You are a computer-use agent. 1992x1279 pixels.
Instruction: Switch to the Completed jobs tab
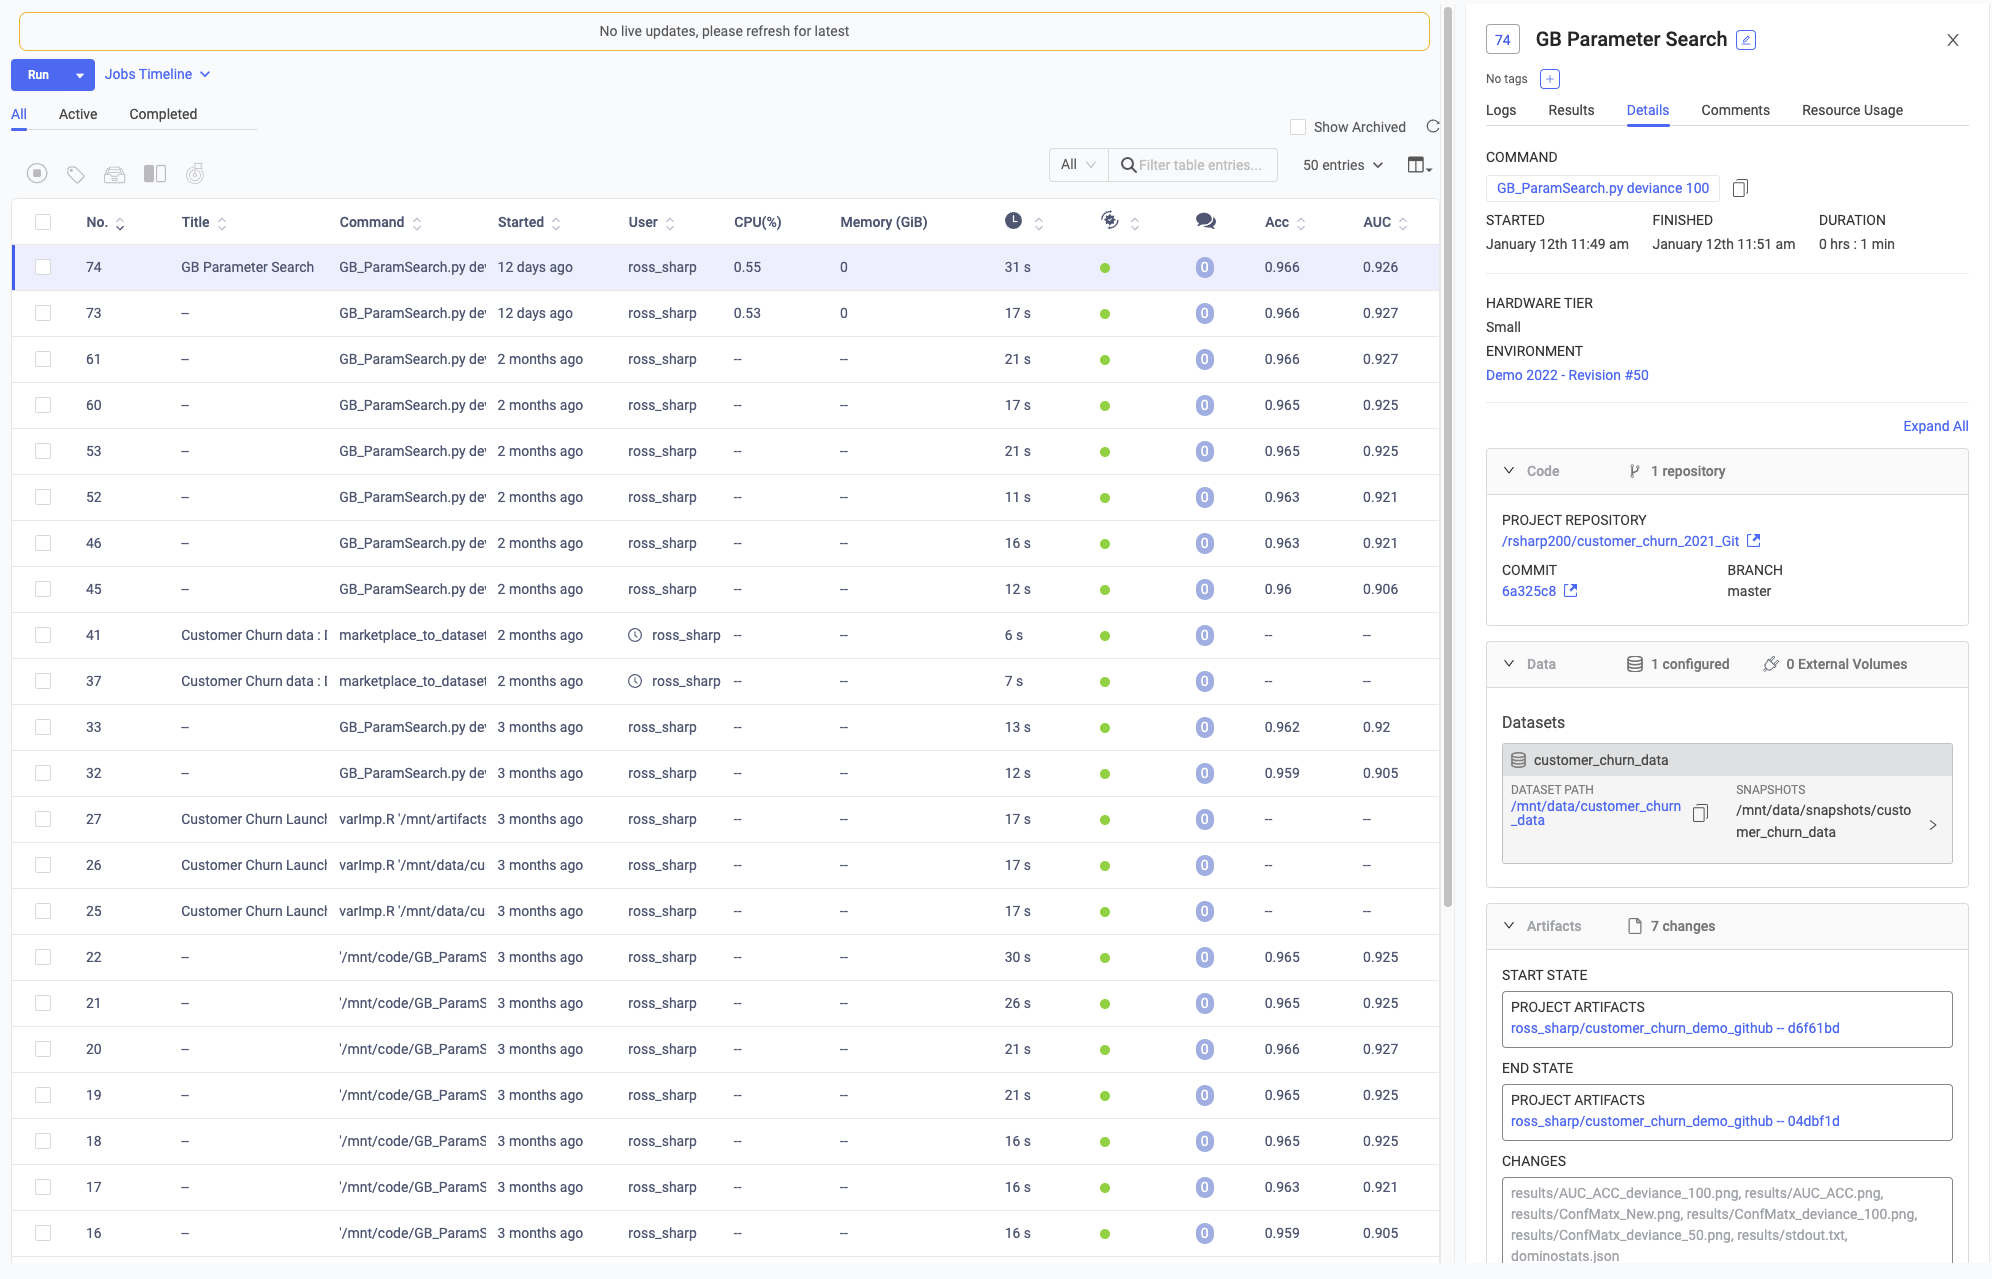pyautogui.click(x=163, y=114)
